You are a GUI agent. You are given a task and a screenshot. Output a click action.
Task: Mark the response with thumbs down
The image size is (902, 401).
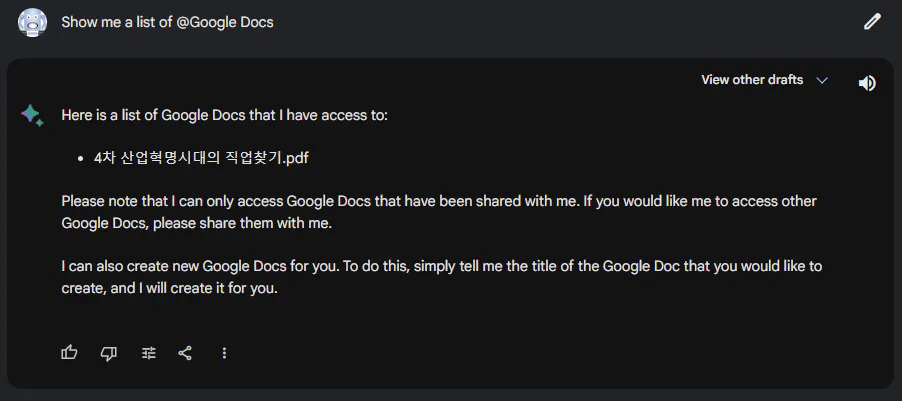[109, 352]
